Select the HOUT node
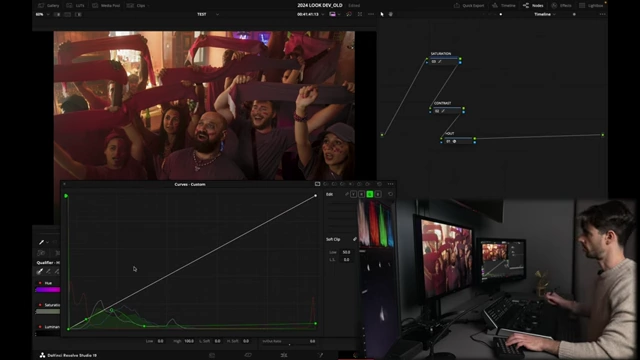Image resolution: width=640 pixels, height=360 pixels. [458, 141]
